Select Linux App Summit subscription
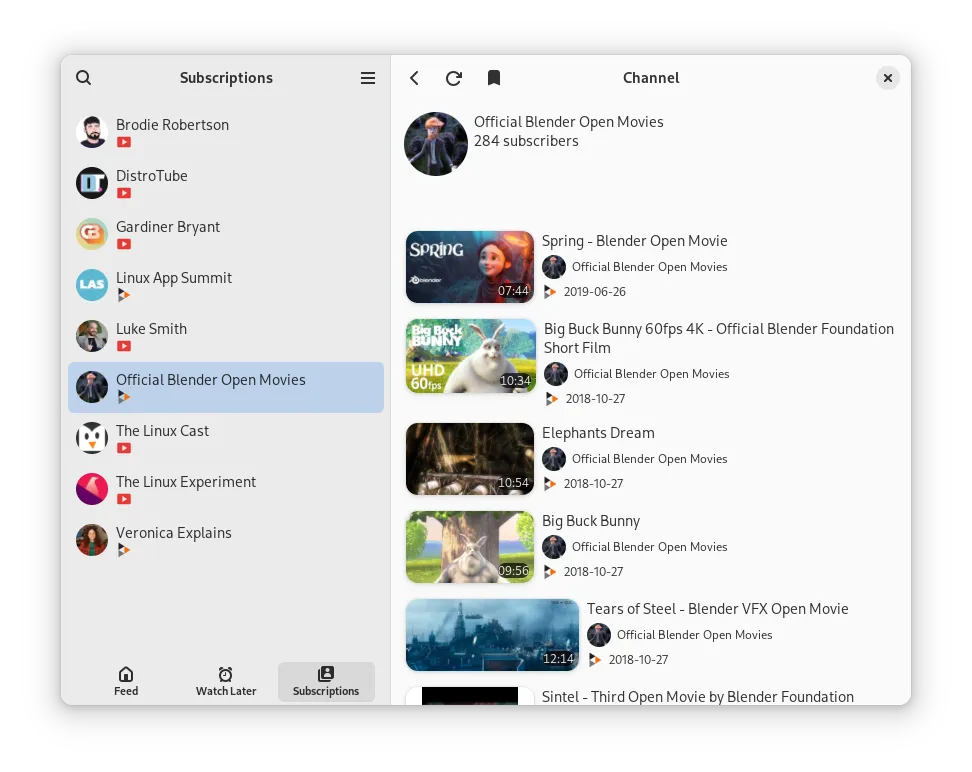The width and height of the screenshot is (972, 772). point(174,278)
